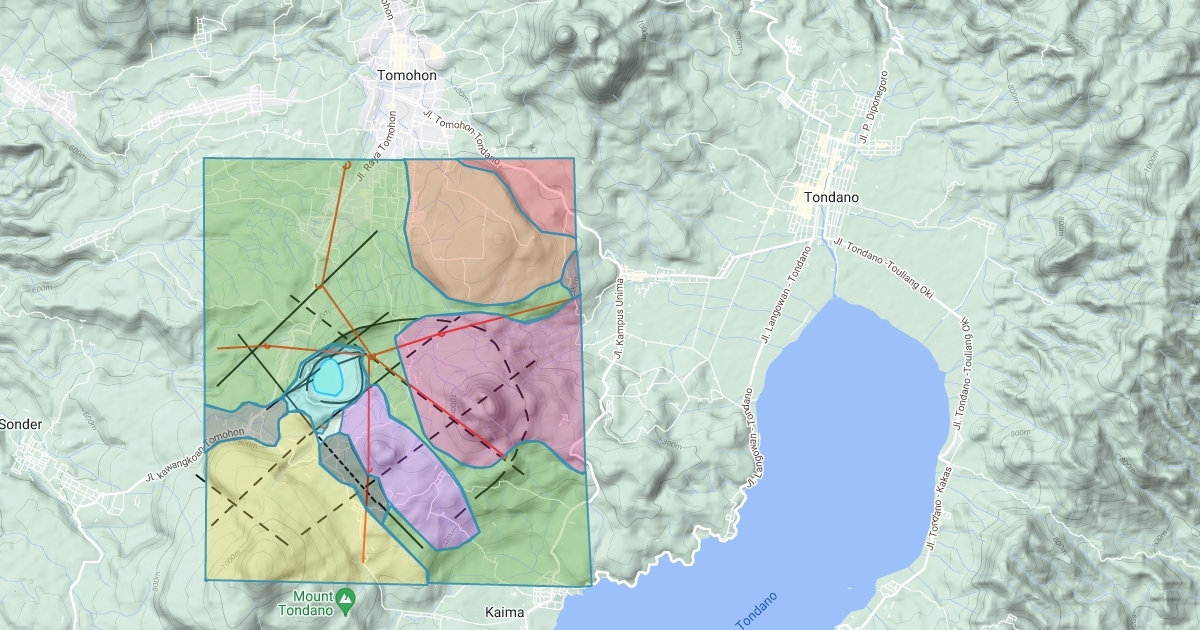Click the Mount Tondano green peak marker
This screenshot has width=1200, height=630.
coord(346,598)
